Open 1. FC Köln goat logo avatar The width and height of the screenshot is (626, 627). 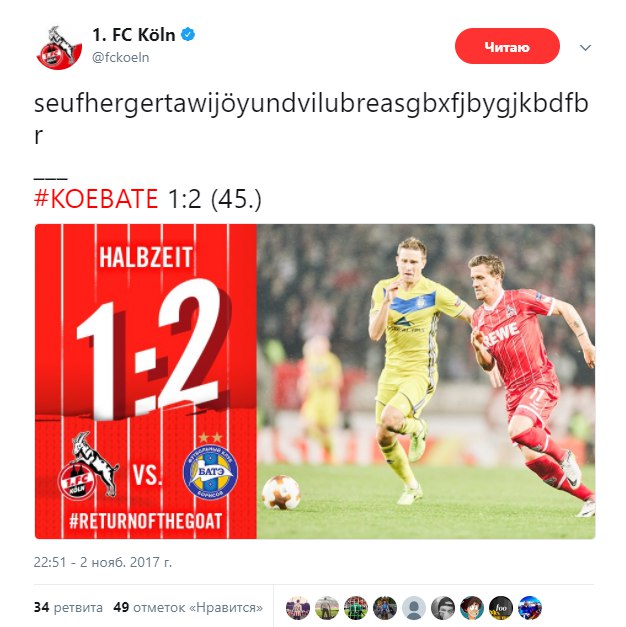coord(59,47)
